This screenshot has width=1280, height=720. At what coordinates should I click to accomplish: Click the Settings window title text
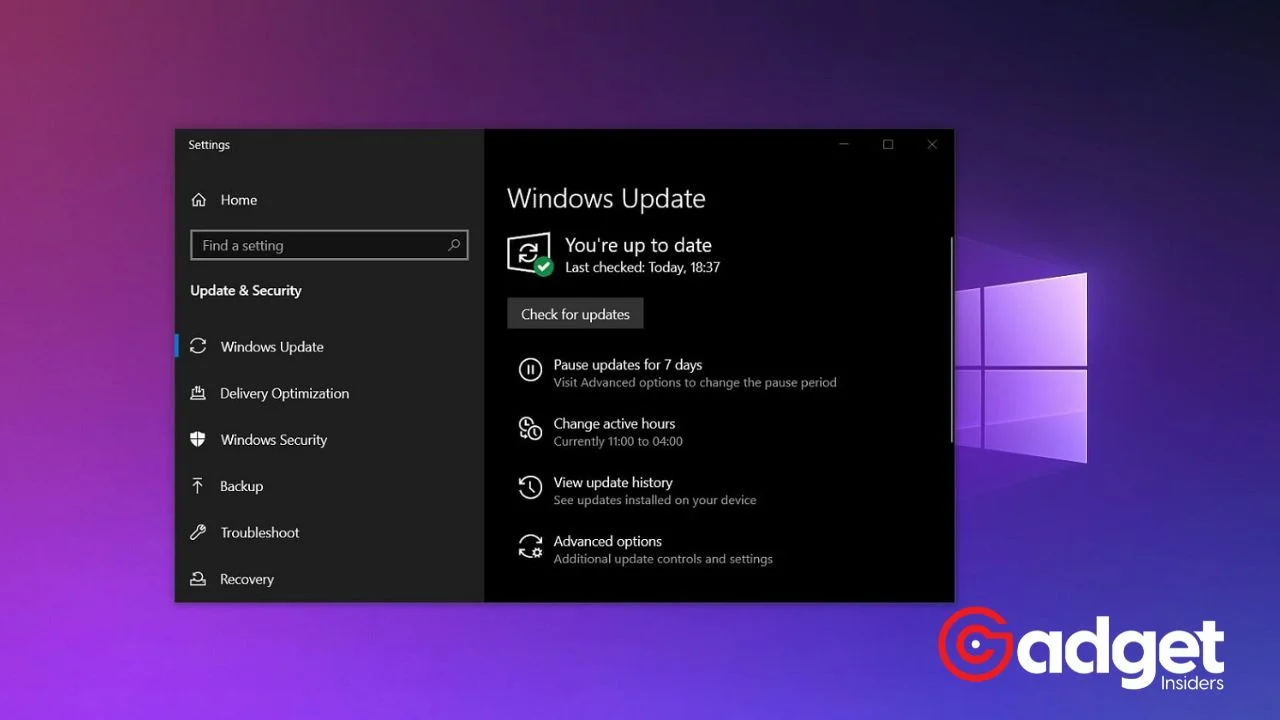pyautogui.click(x=209, y=145)
